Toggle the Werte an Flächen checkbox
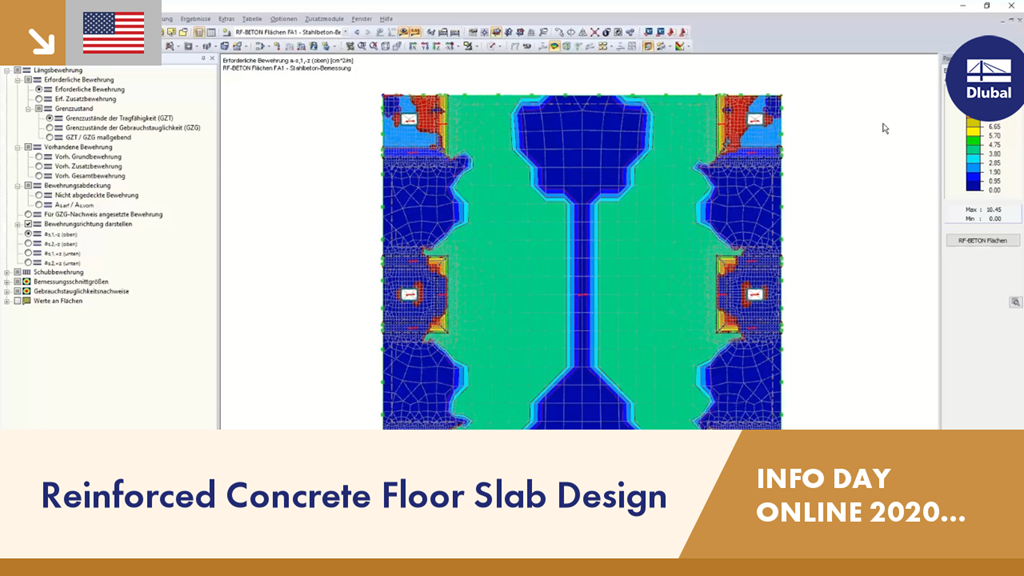 pos(18,301)
